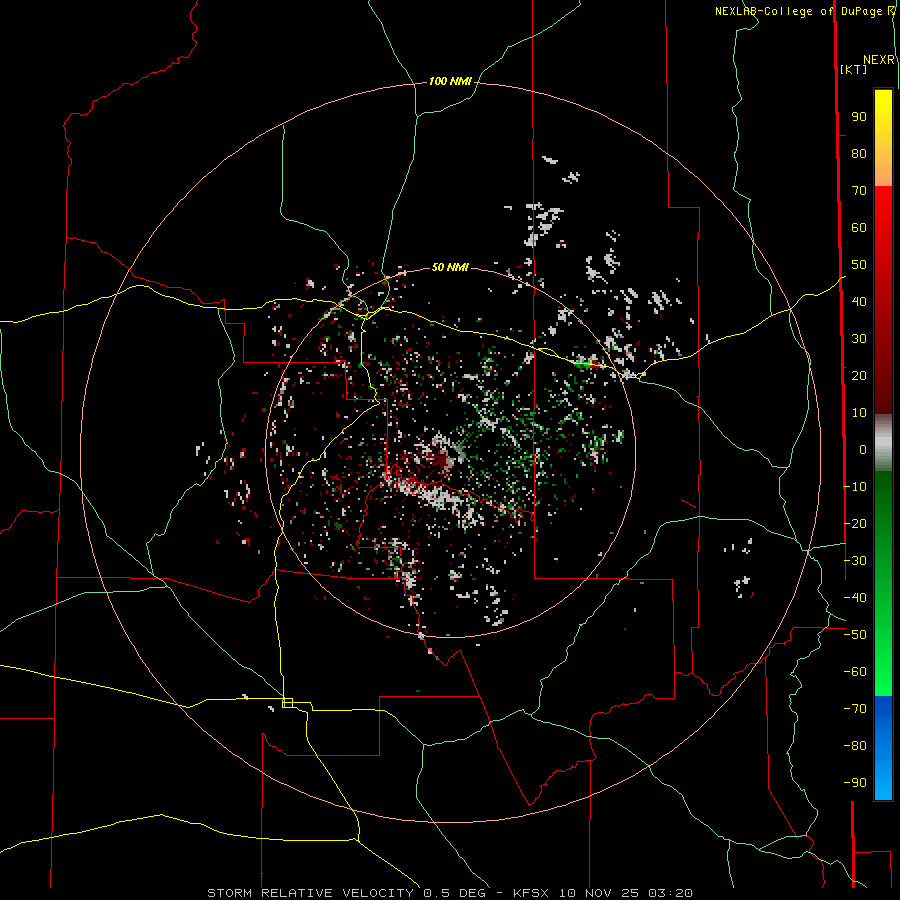
Task: Pick the gray zero-velocity segment of the scale
Action: click(x=883, y=443)
